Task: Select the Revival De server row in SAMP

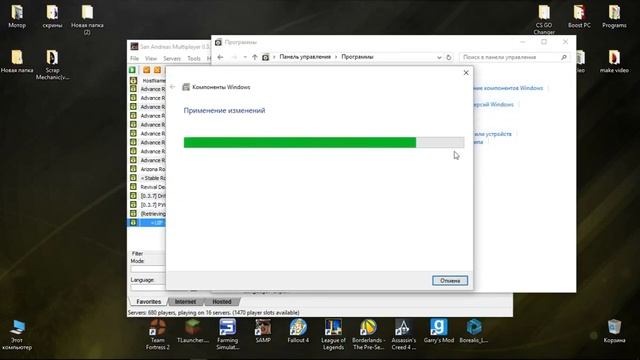Action: coord(147,187)
